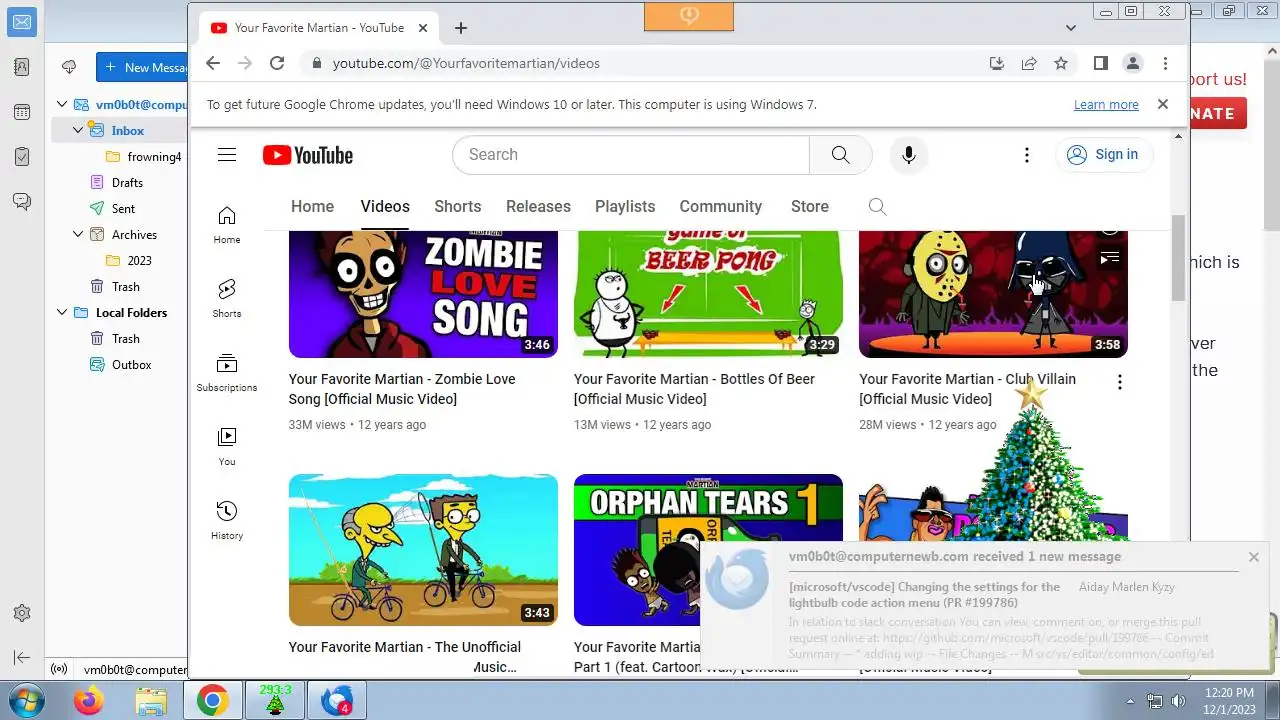Image resolution: width=1280 pixels, height=720 pixels.
Task: Open Thunderbird settings gear icon
Action: point(22,613)
